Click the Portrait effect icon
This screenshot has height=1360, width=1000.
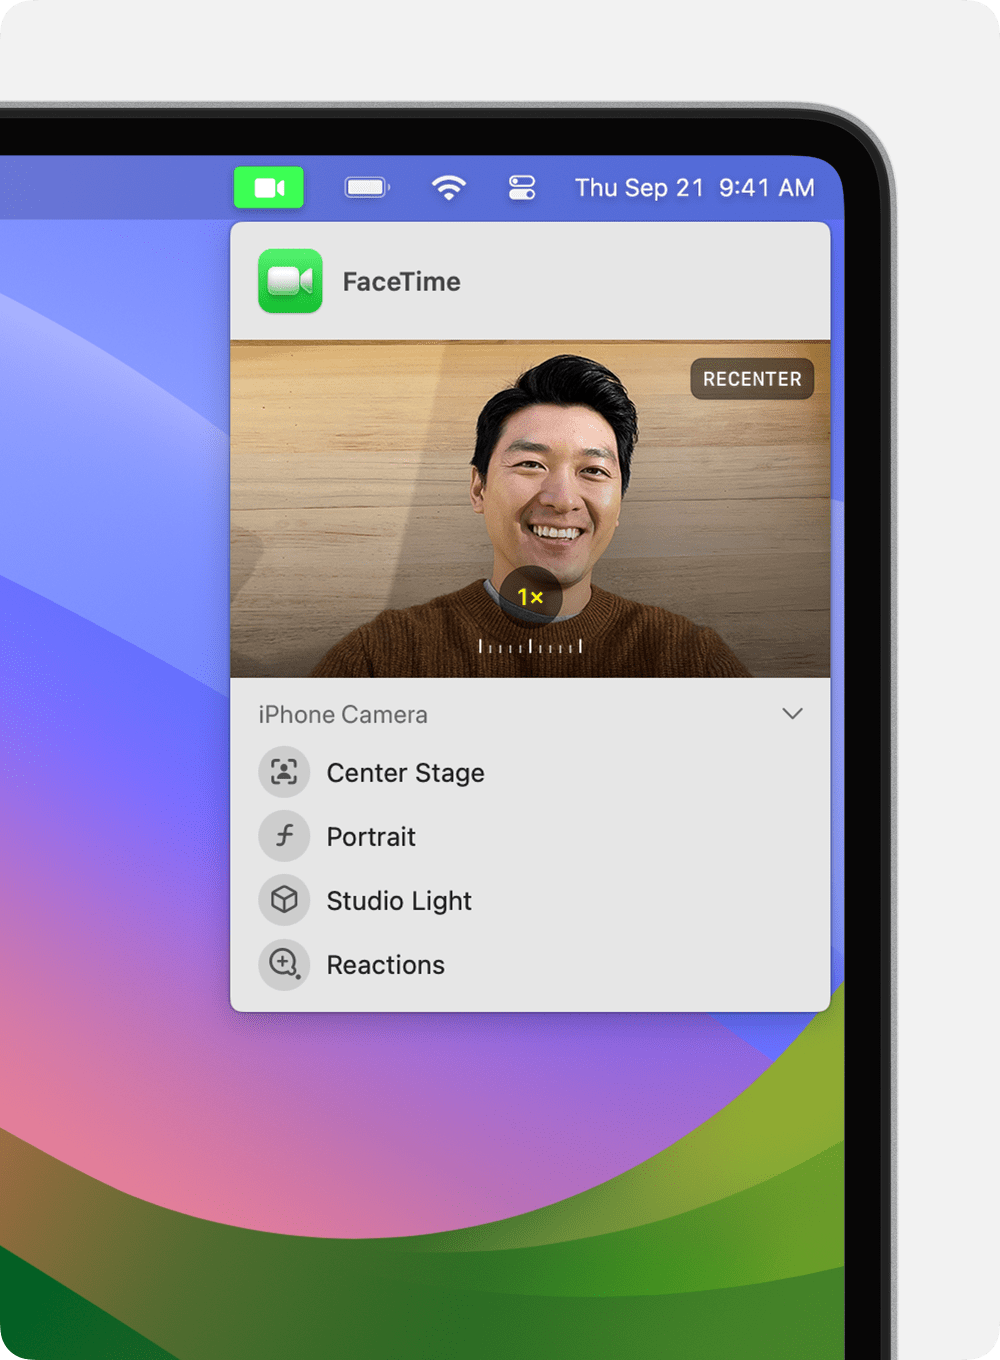coord(284,836)
